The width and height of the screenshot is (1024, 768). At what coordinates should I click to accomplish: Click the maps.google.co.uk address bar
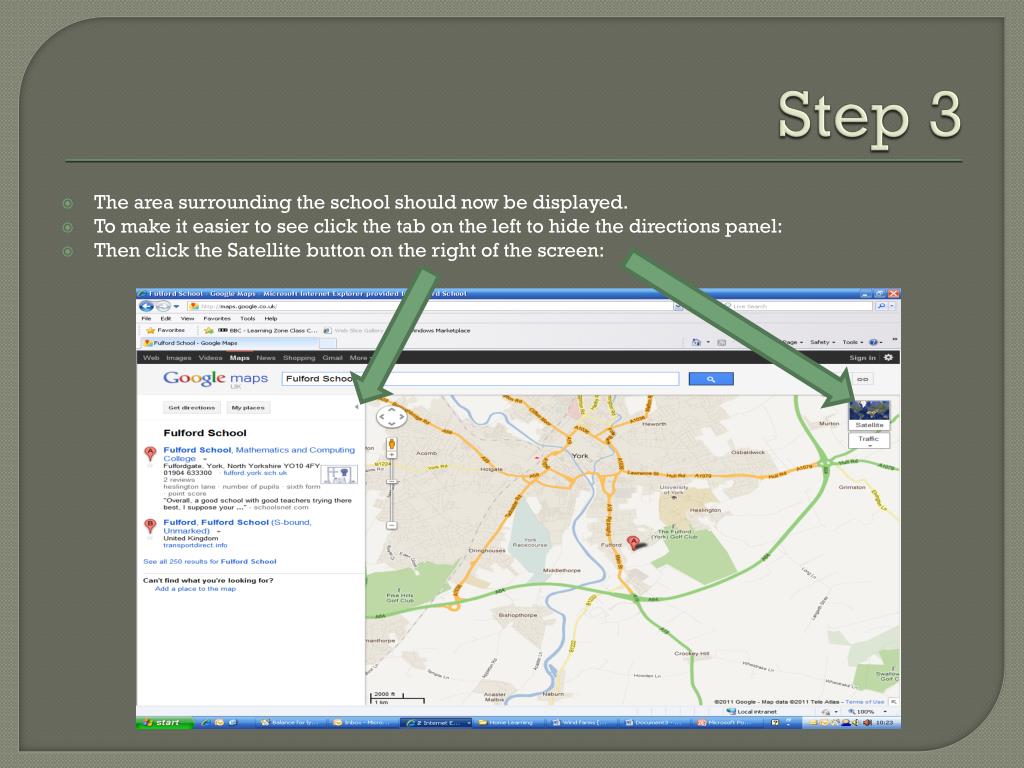pyautogui.click(x=434, y=306)
